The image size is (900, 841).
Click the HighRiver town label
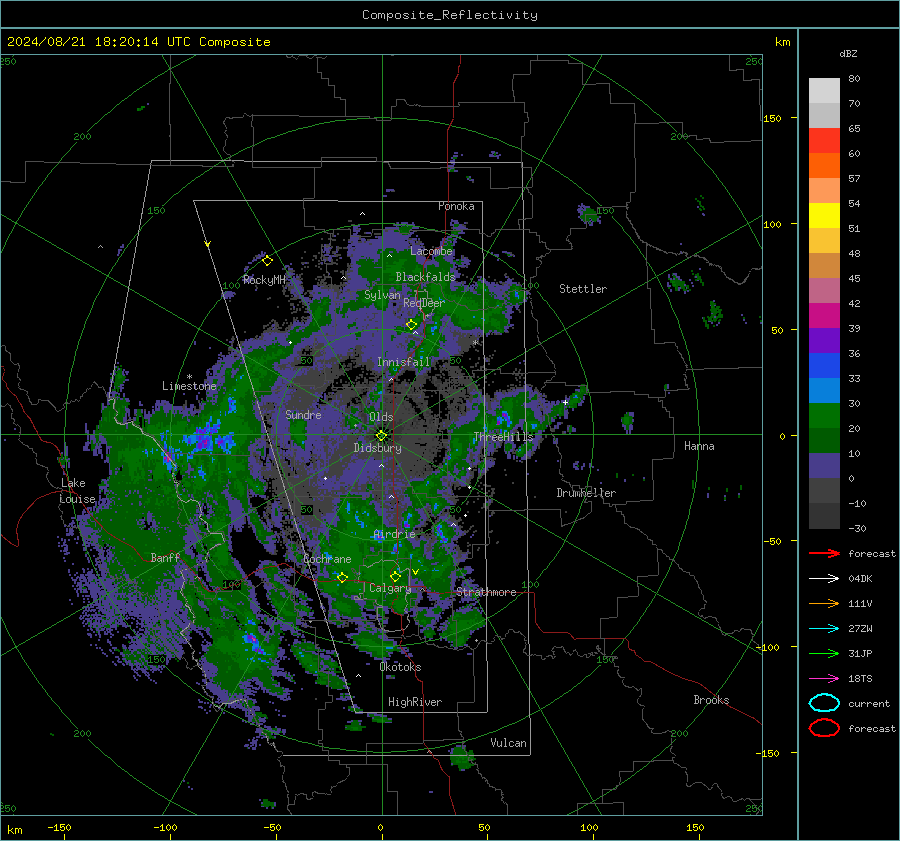pos(415,702)
